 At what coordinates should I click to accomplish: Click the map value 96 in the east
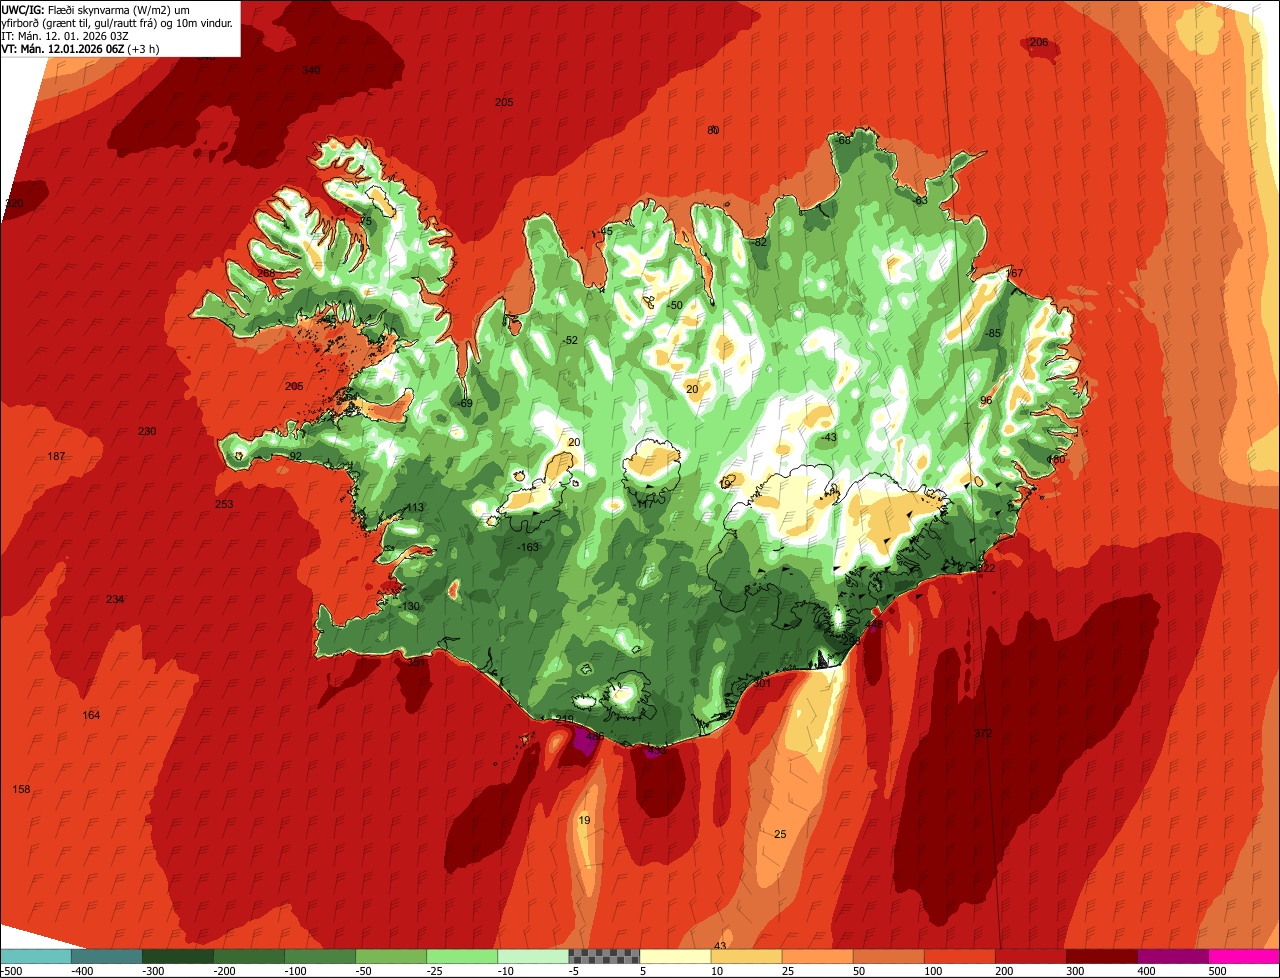[986, 400]
